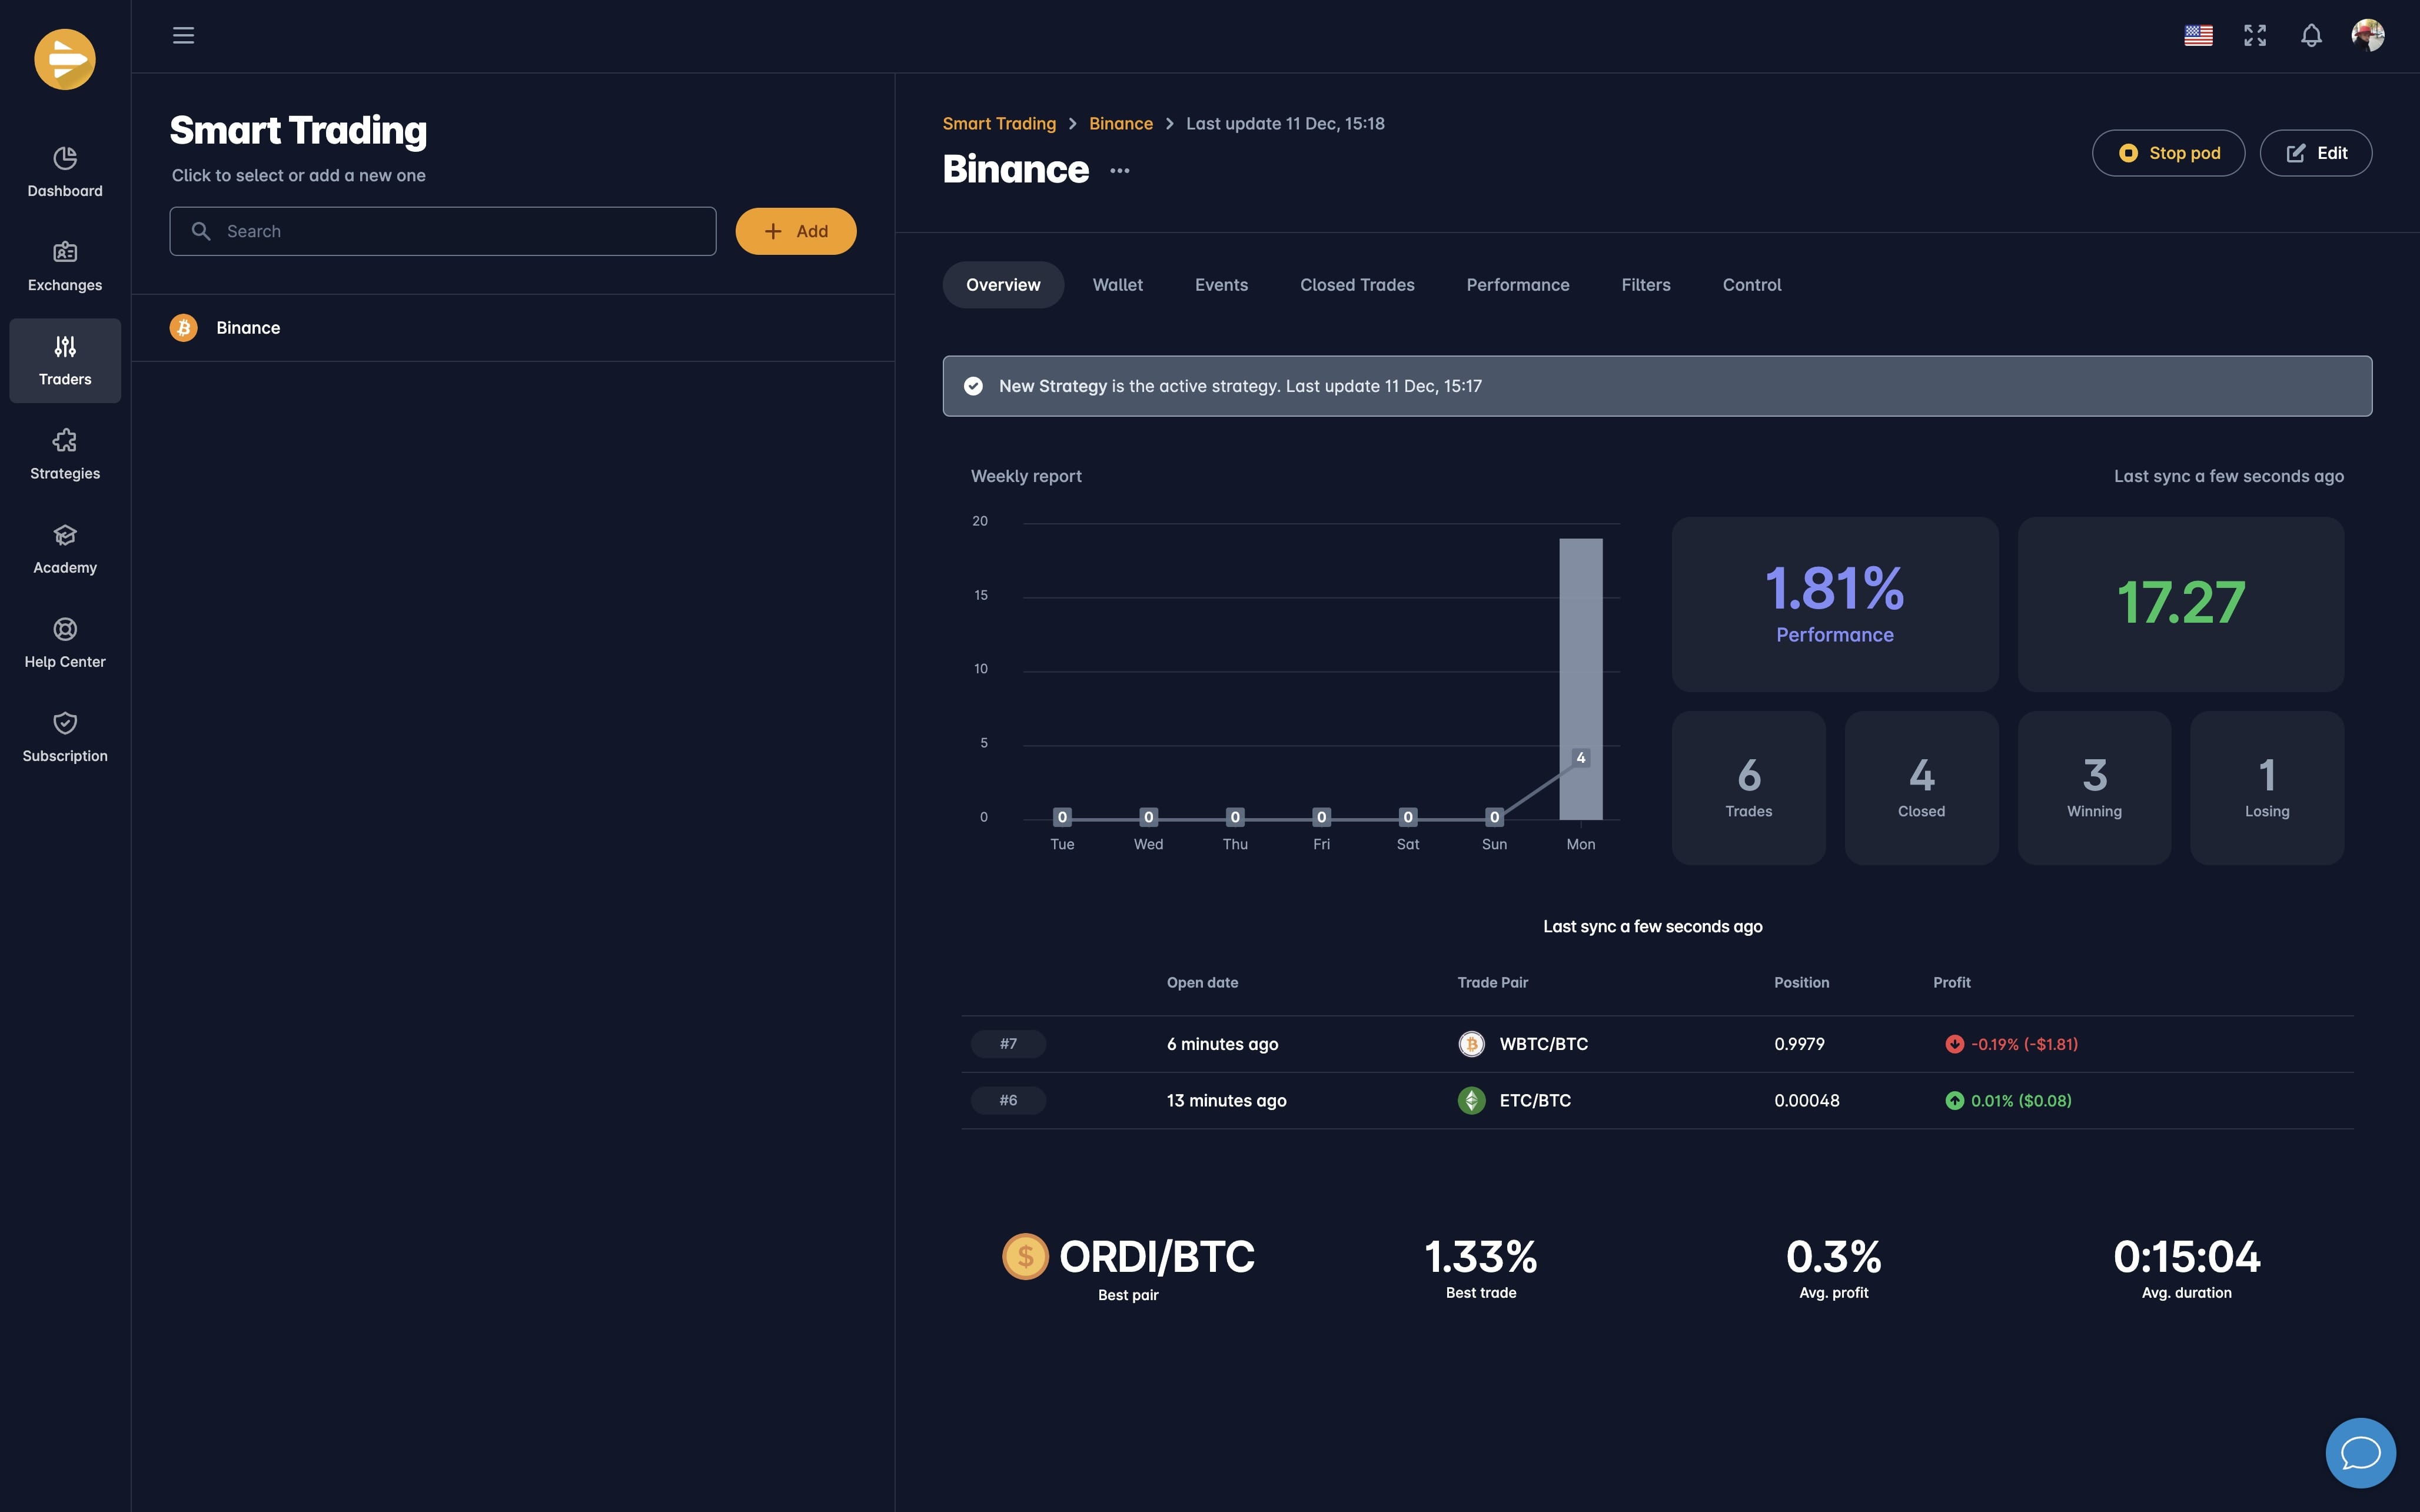Click the Stop pod button

click(x=2168, y=153)
